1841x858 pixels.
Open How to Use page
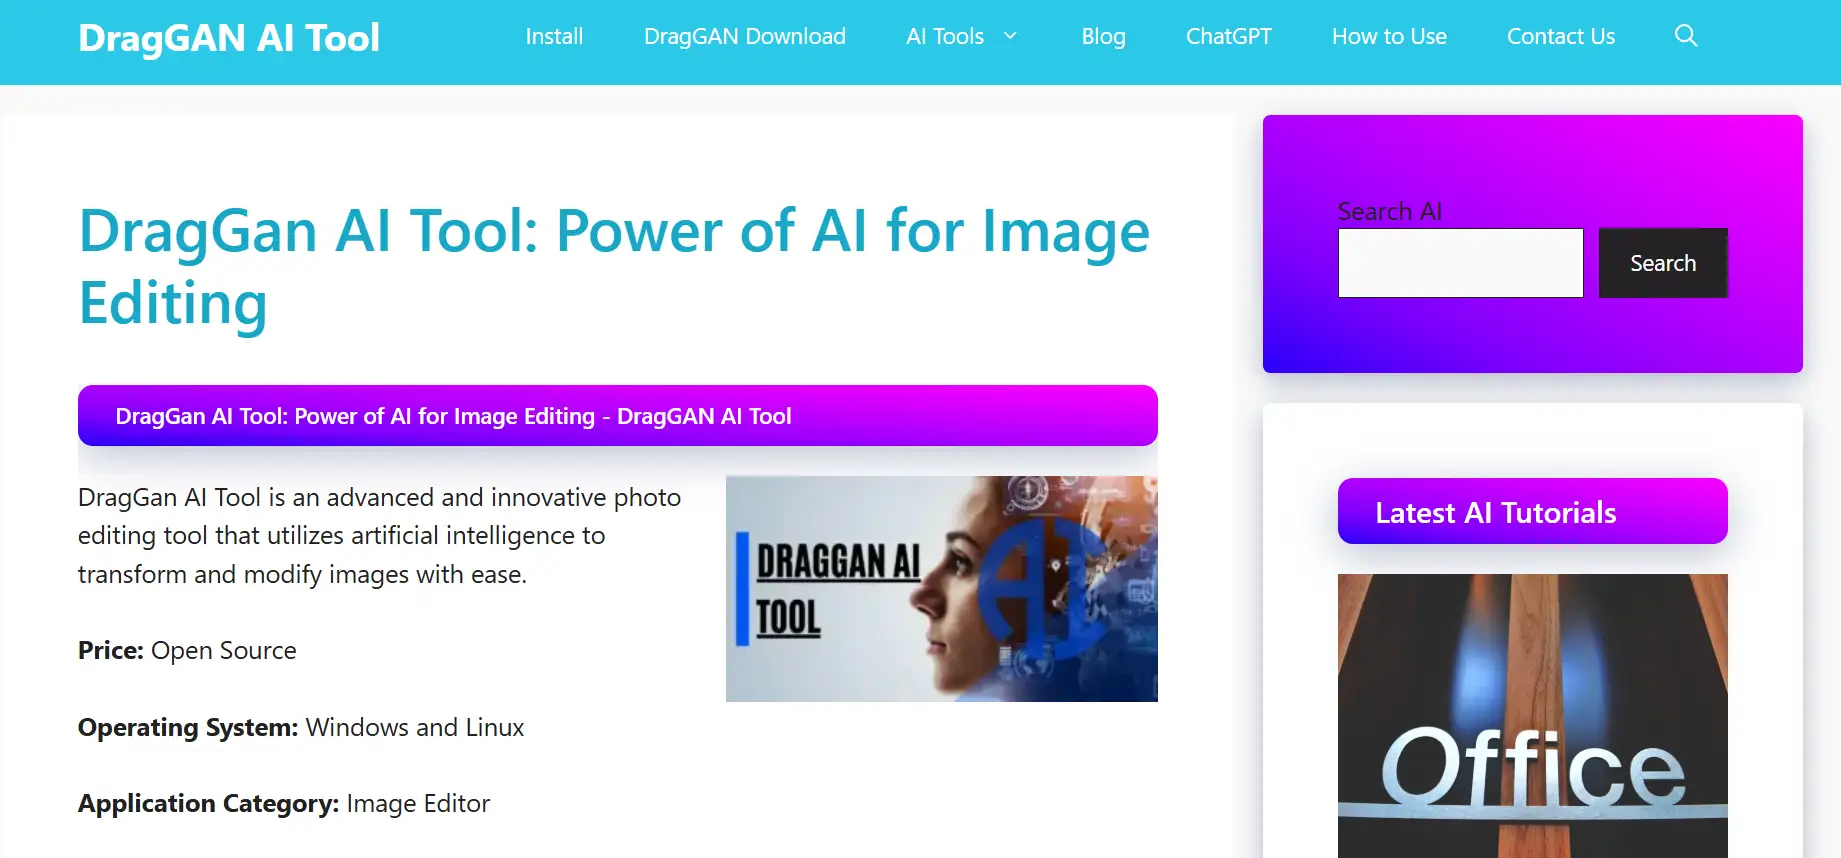[1389, 36]
